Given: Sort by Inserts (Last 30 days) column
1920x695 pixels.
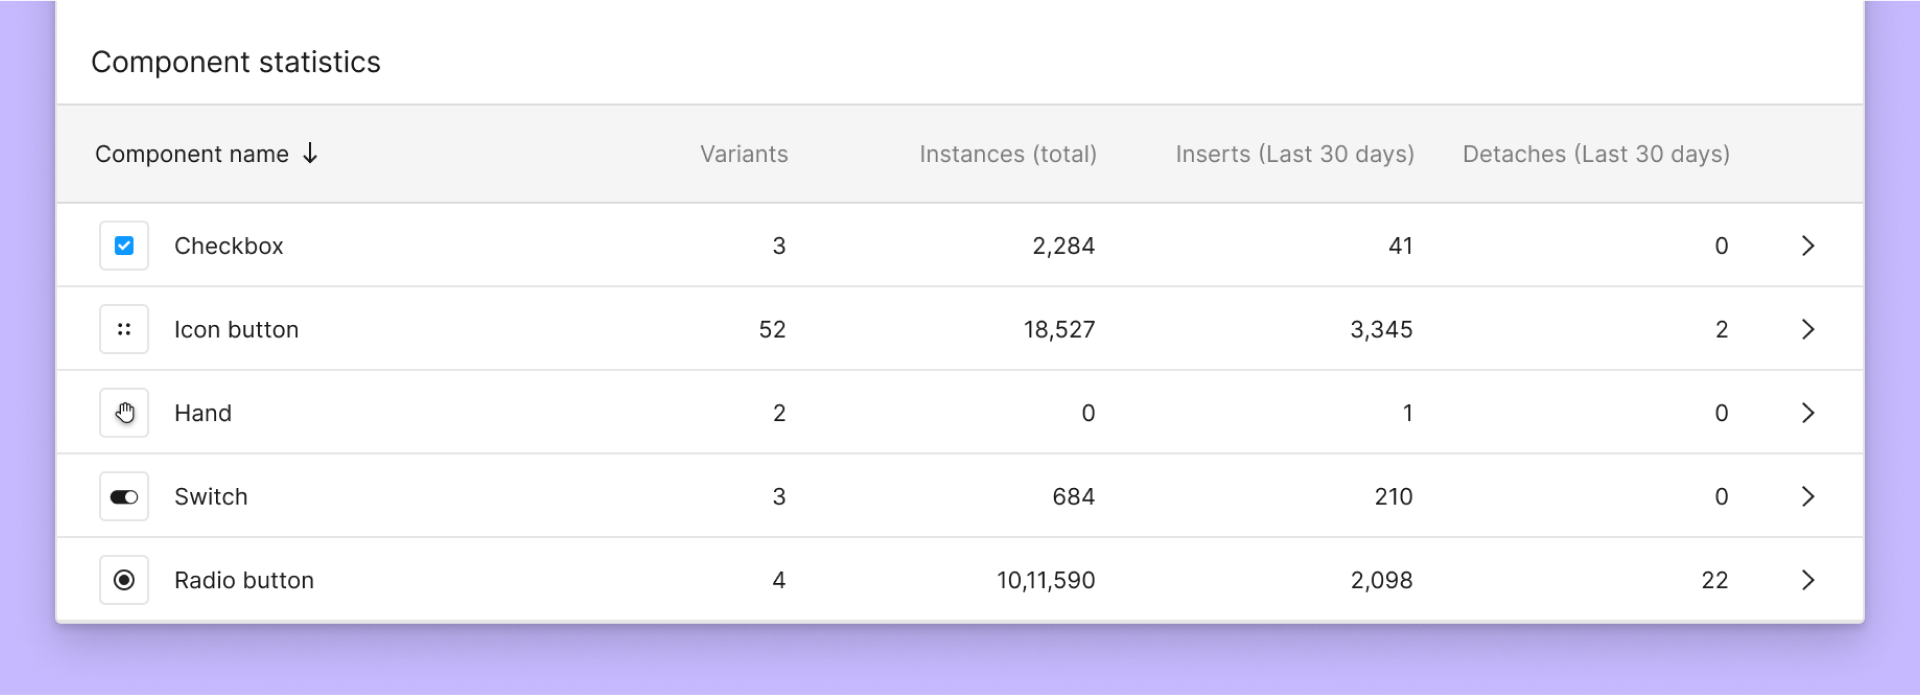Looking at the screenshot, I should coord(1294,154).
